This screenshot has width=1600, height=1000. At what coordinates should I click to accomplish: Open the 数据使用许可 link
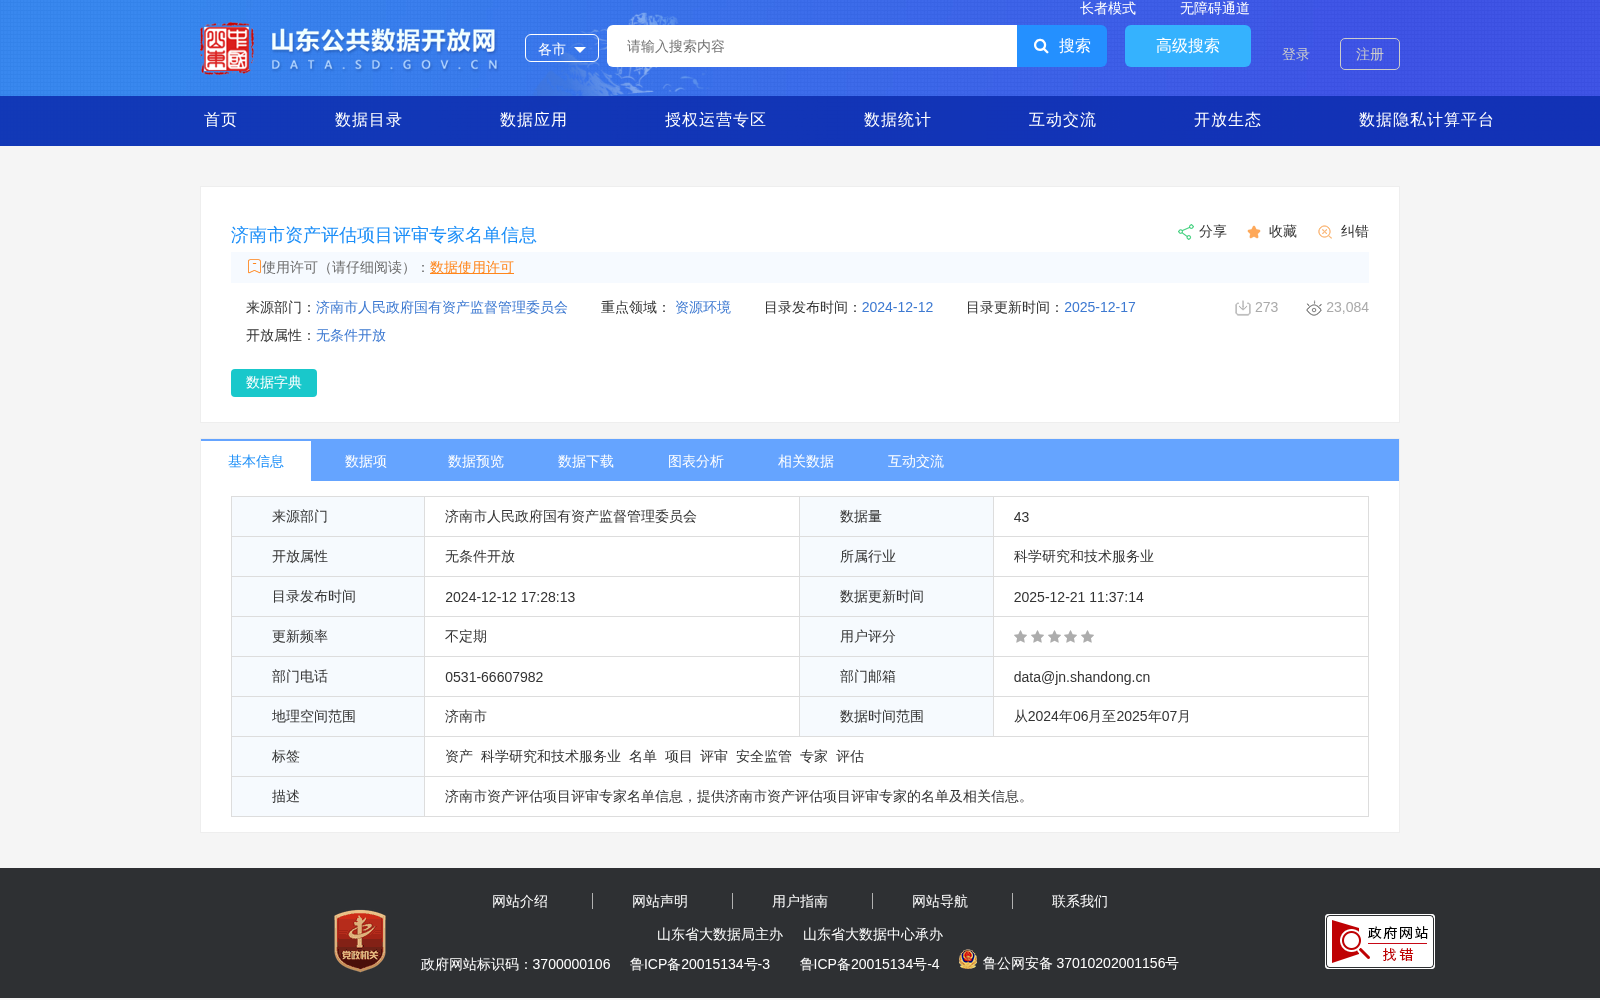(x=472, y=267)
